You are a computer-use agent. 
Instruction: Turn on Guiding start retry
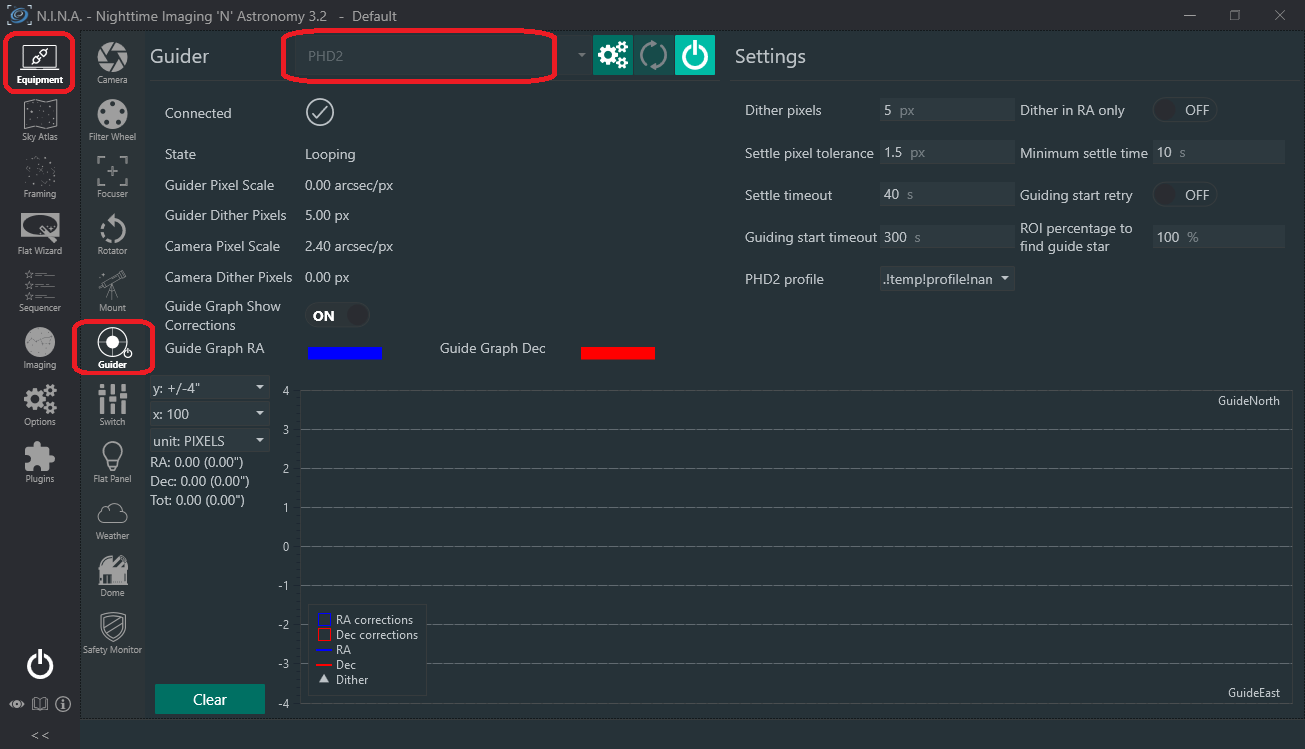[x=1184, y=195]
